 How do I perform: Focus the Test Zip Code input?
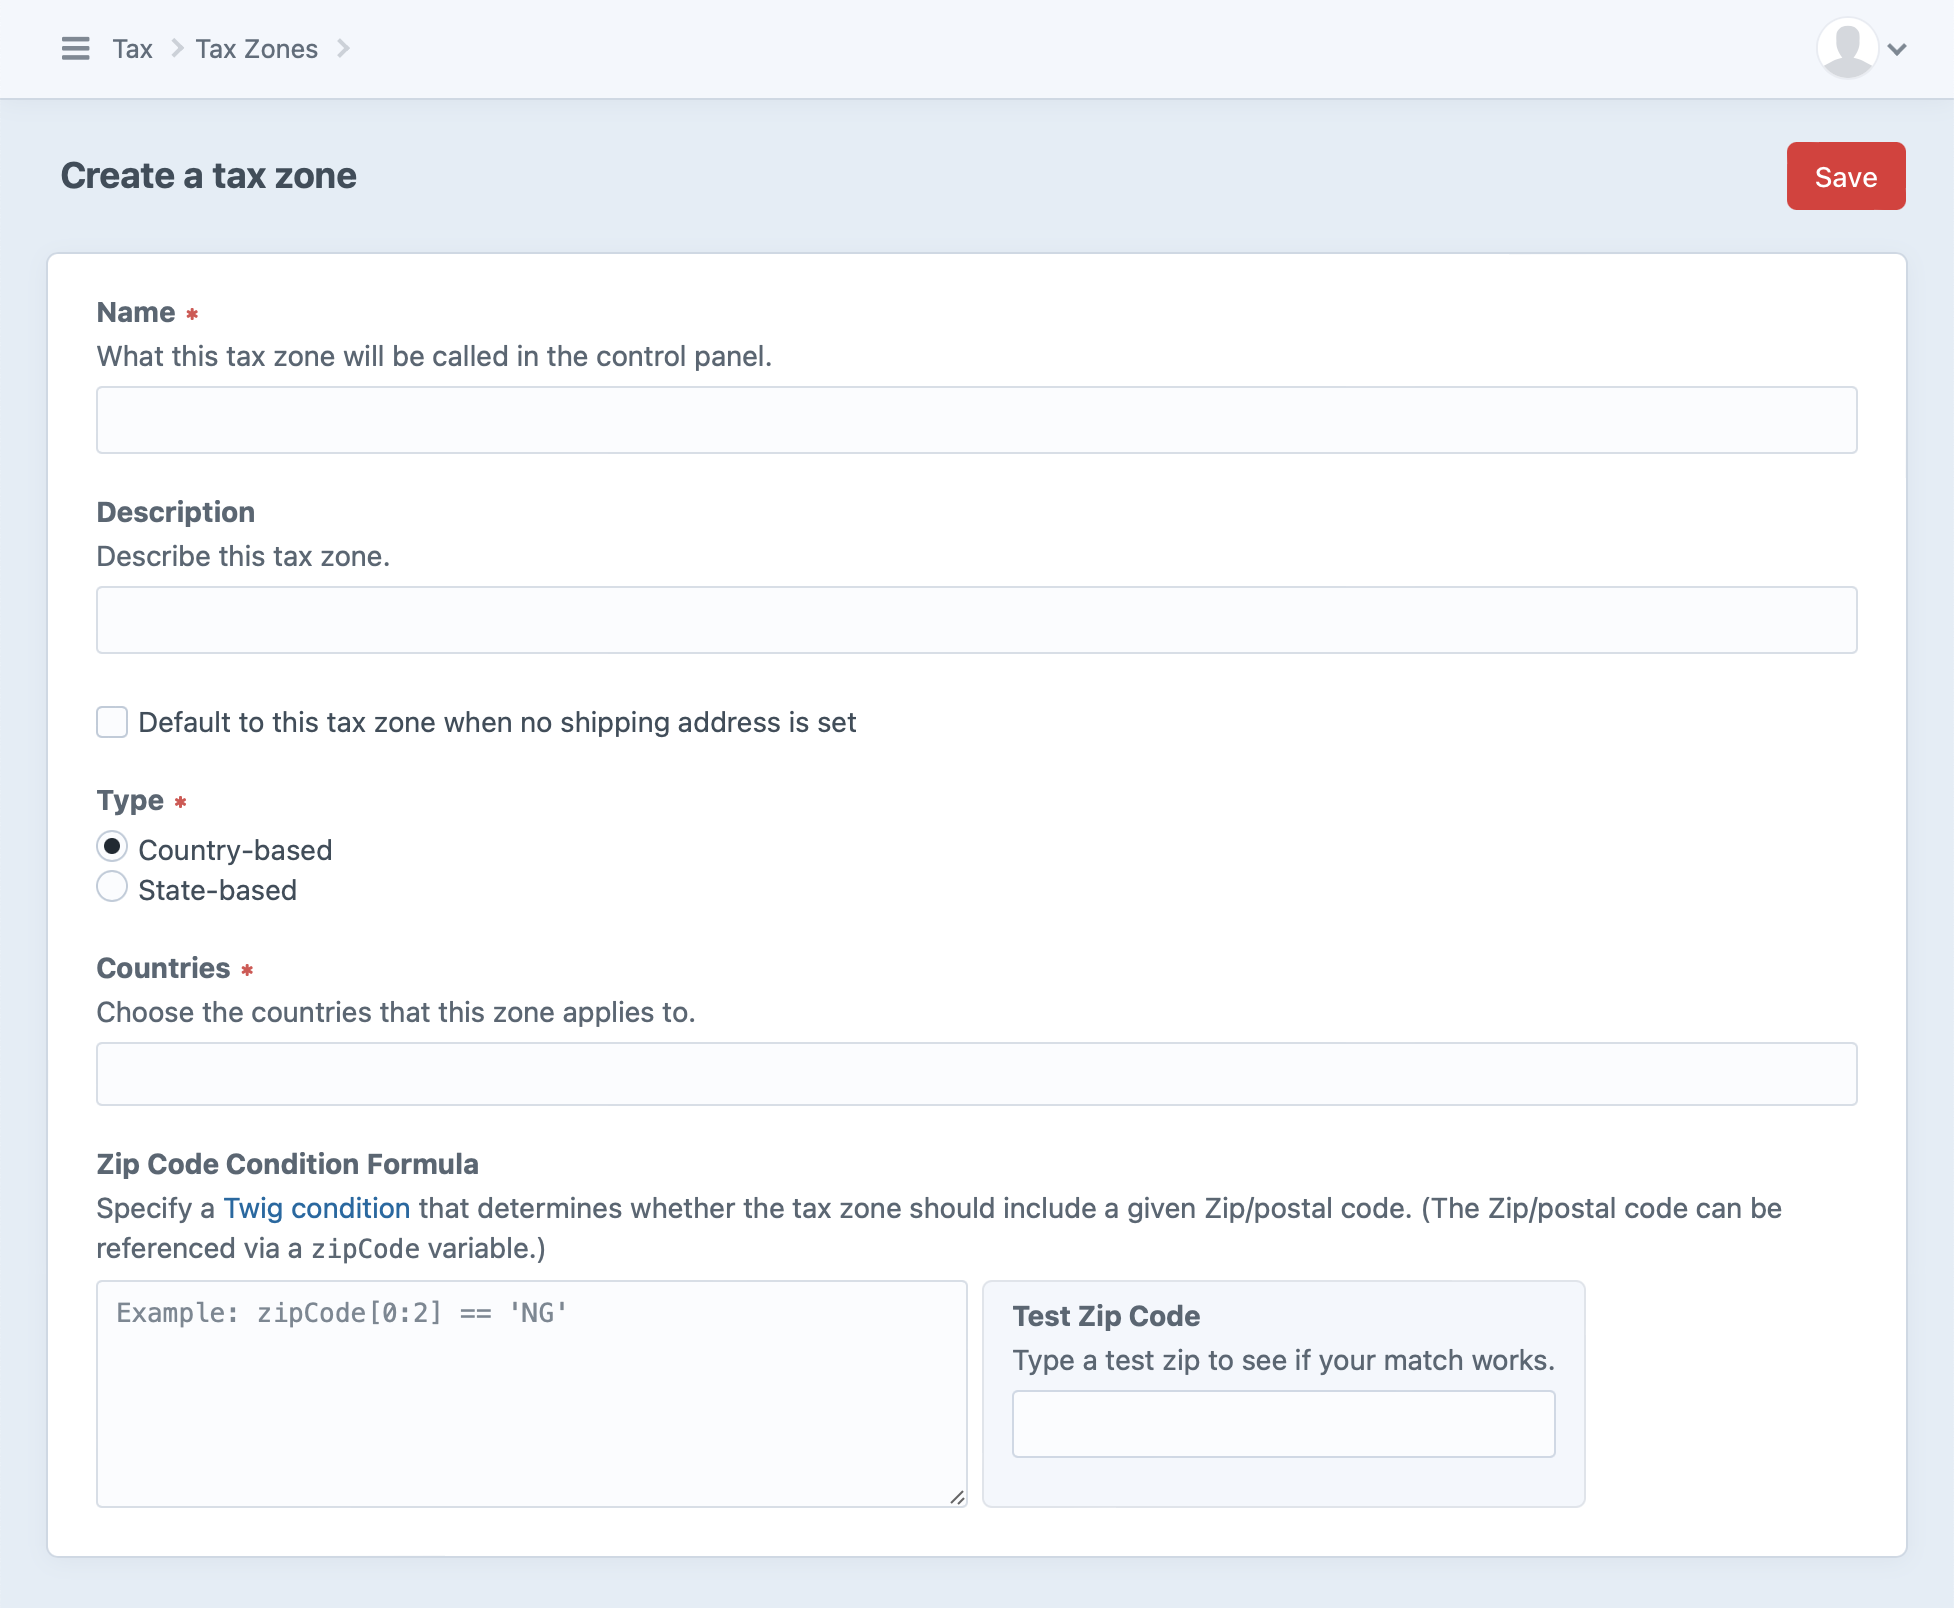1283,1424
